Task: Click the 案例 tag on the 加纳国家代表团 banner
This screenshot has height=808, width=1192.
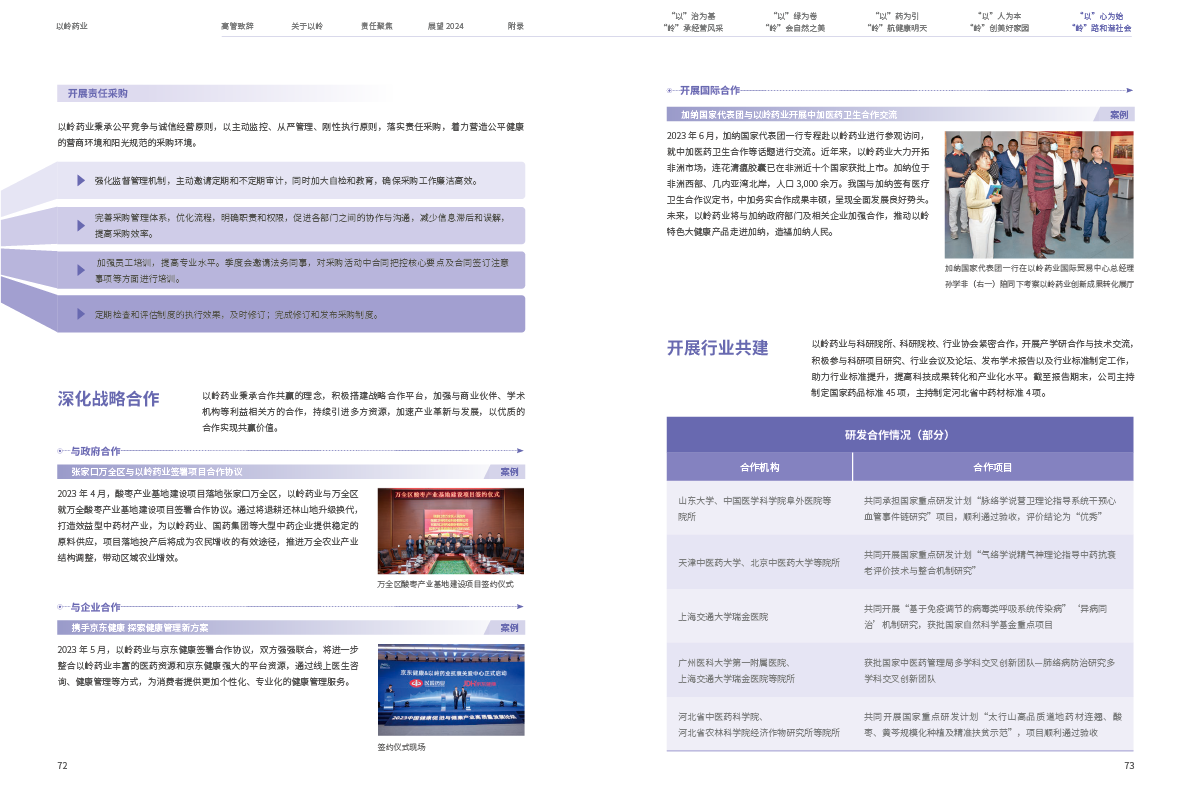Action: coord(1118,115)
